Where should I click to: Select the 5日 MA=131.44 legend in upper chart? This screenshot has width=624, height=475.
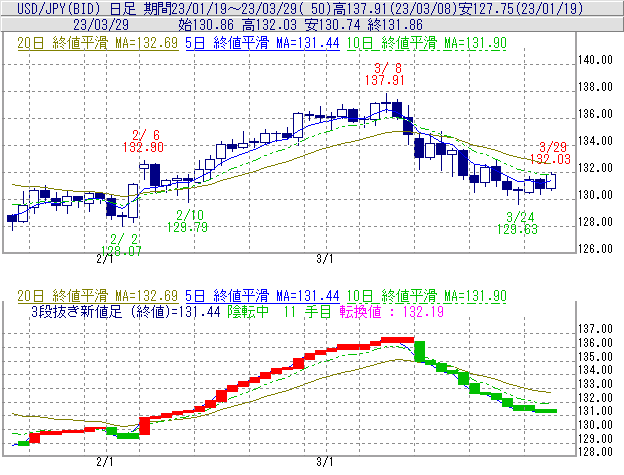pos(262,43)
